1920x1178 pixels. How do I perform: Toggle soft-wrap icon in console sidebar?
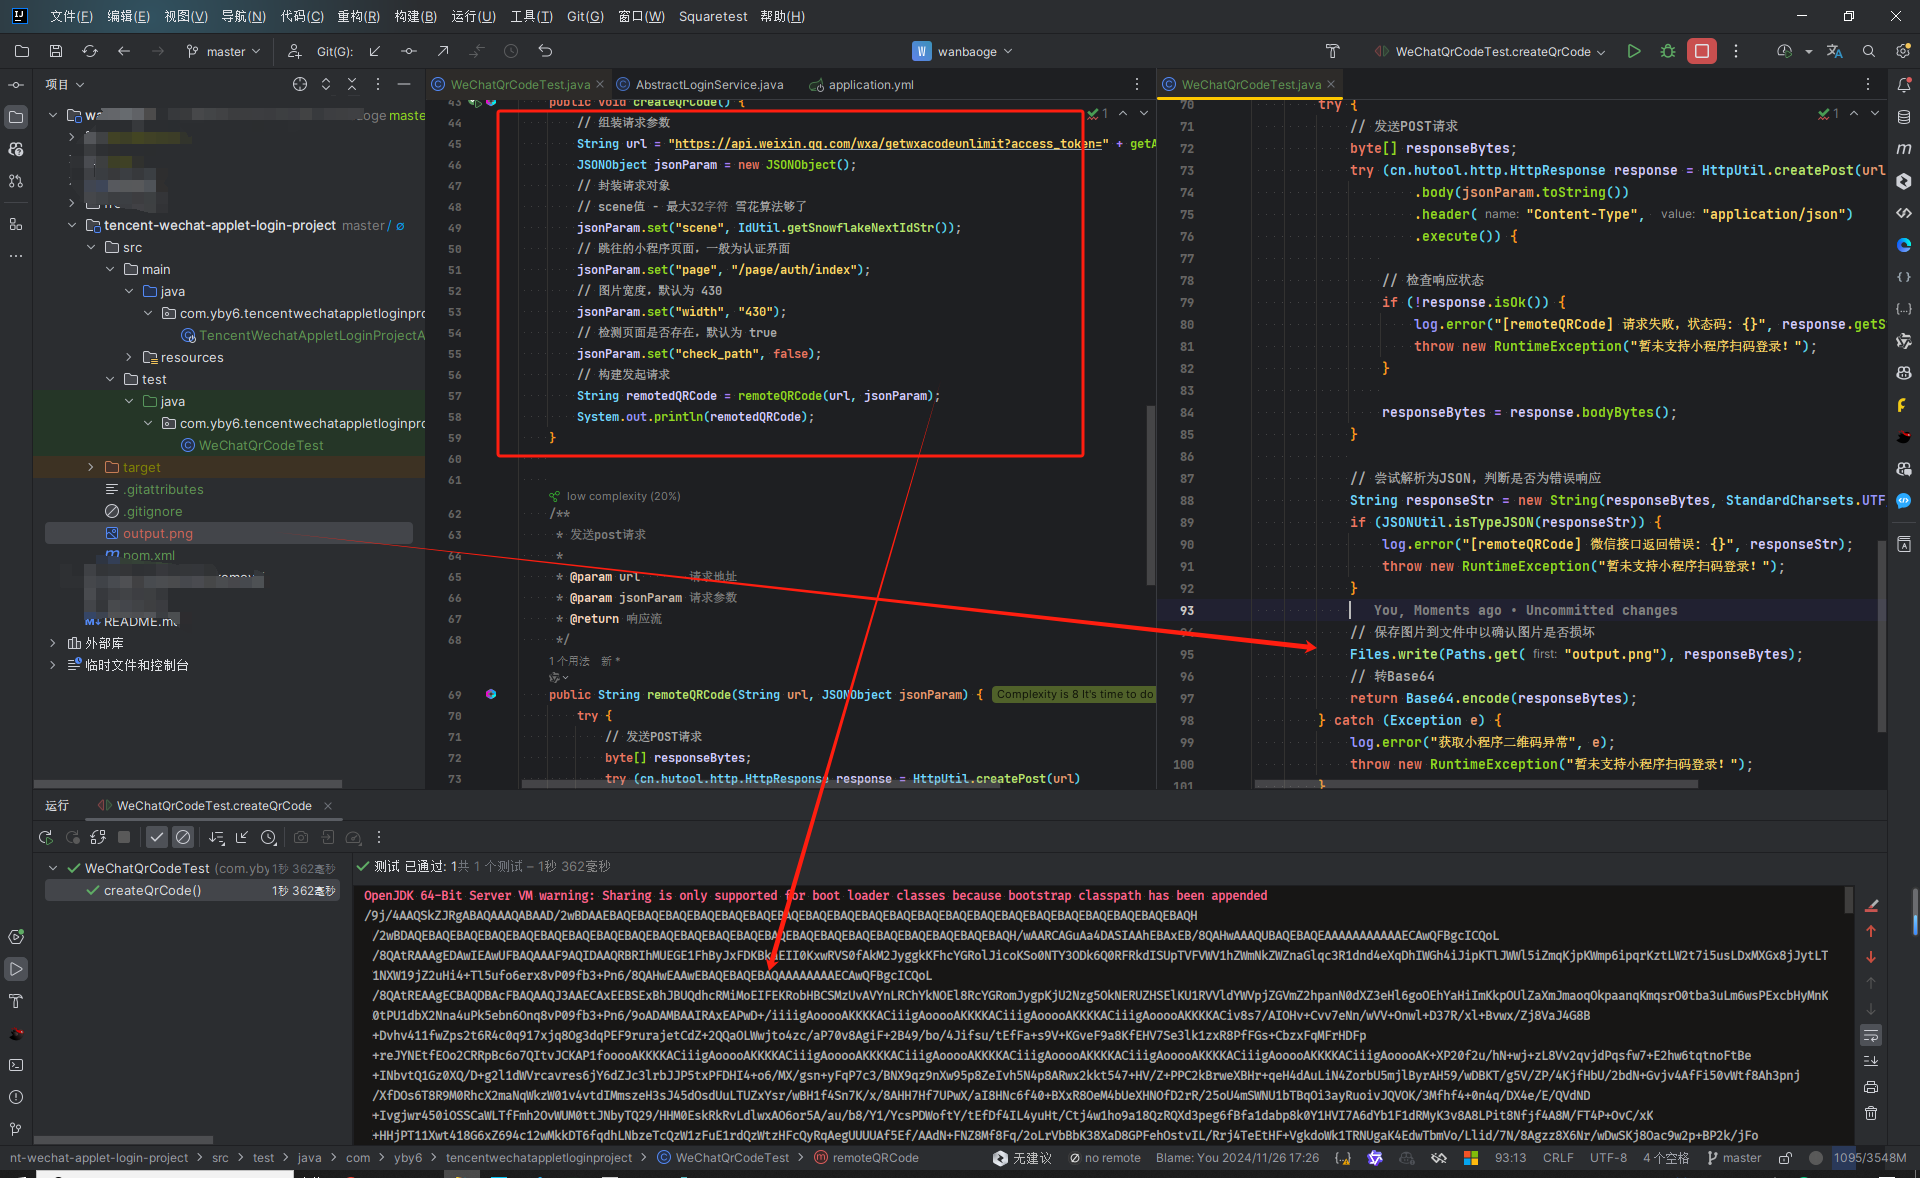(x=1871, y=1035)
